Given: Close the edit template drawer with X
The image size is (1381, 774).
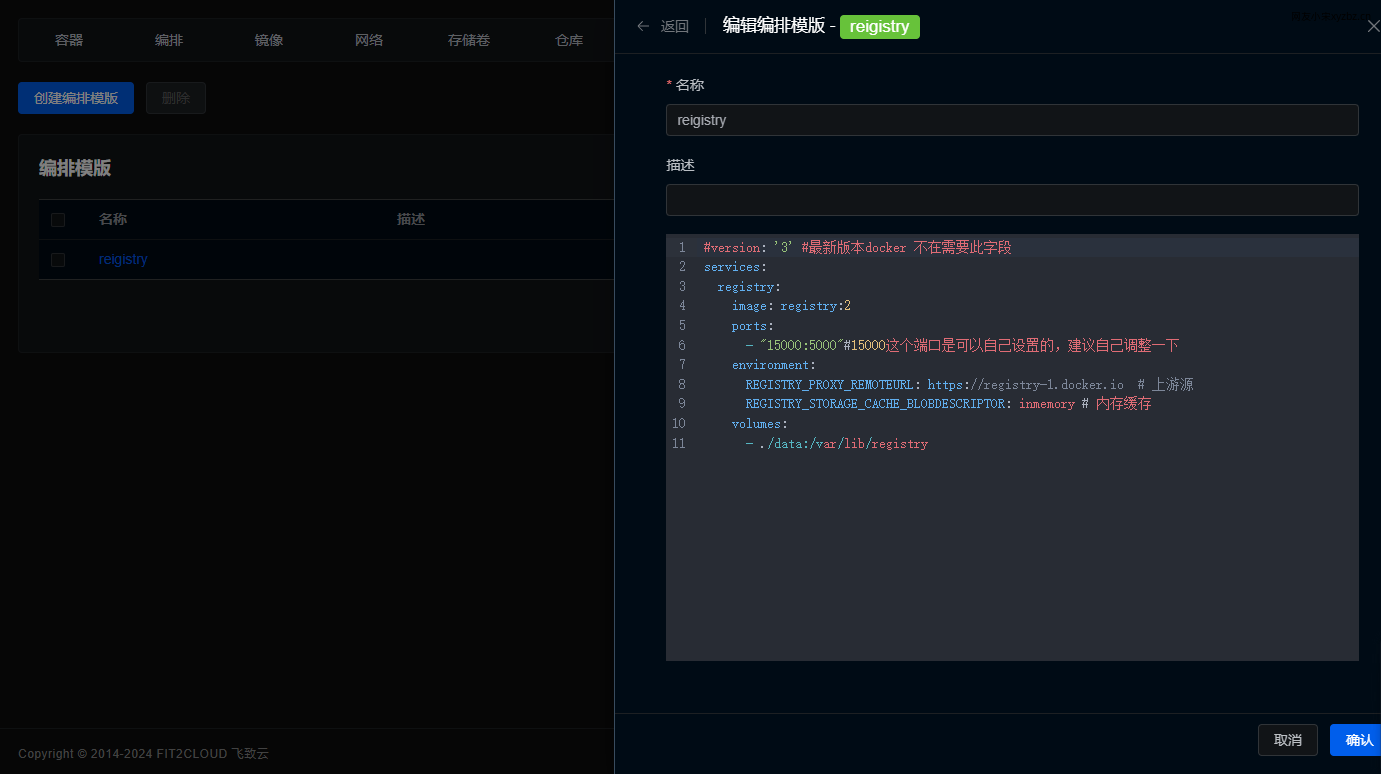Looking at the screenshot, I should [x=1373, y=26].
